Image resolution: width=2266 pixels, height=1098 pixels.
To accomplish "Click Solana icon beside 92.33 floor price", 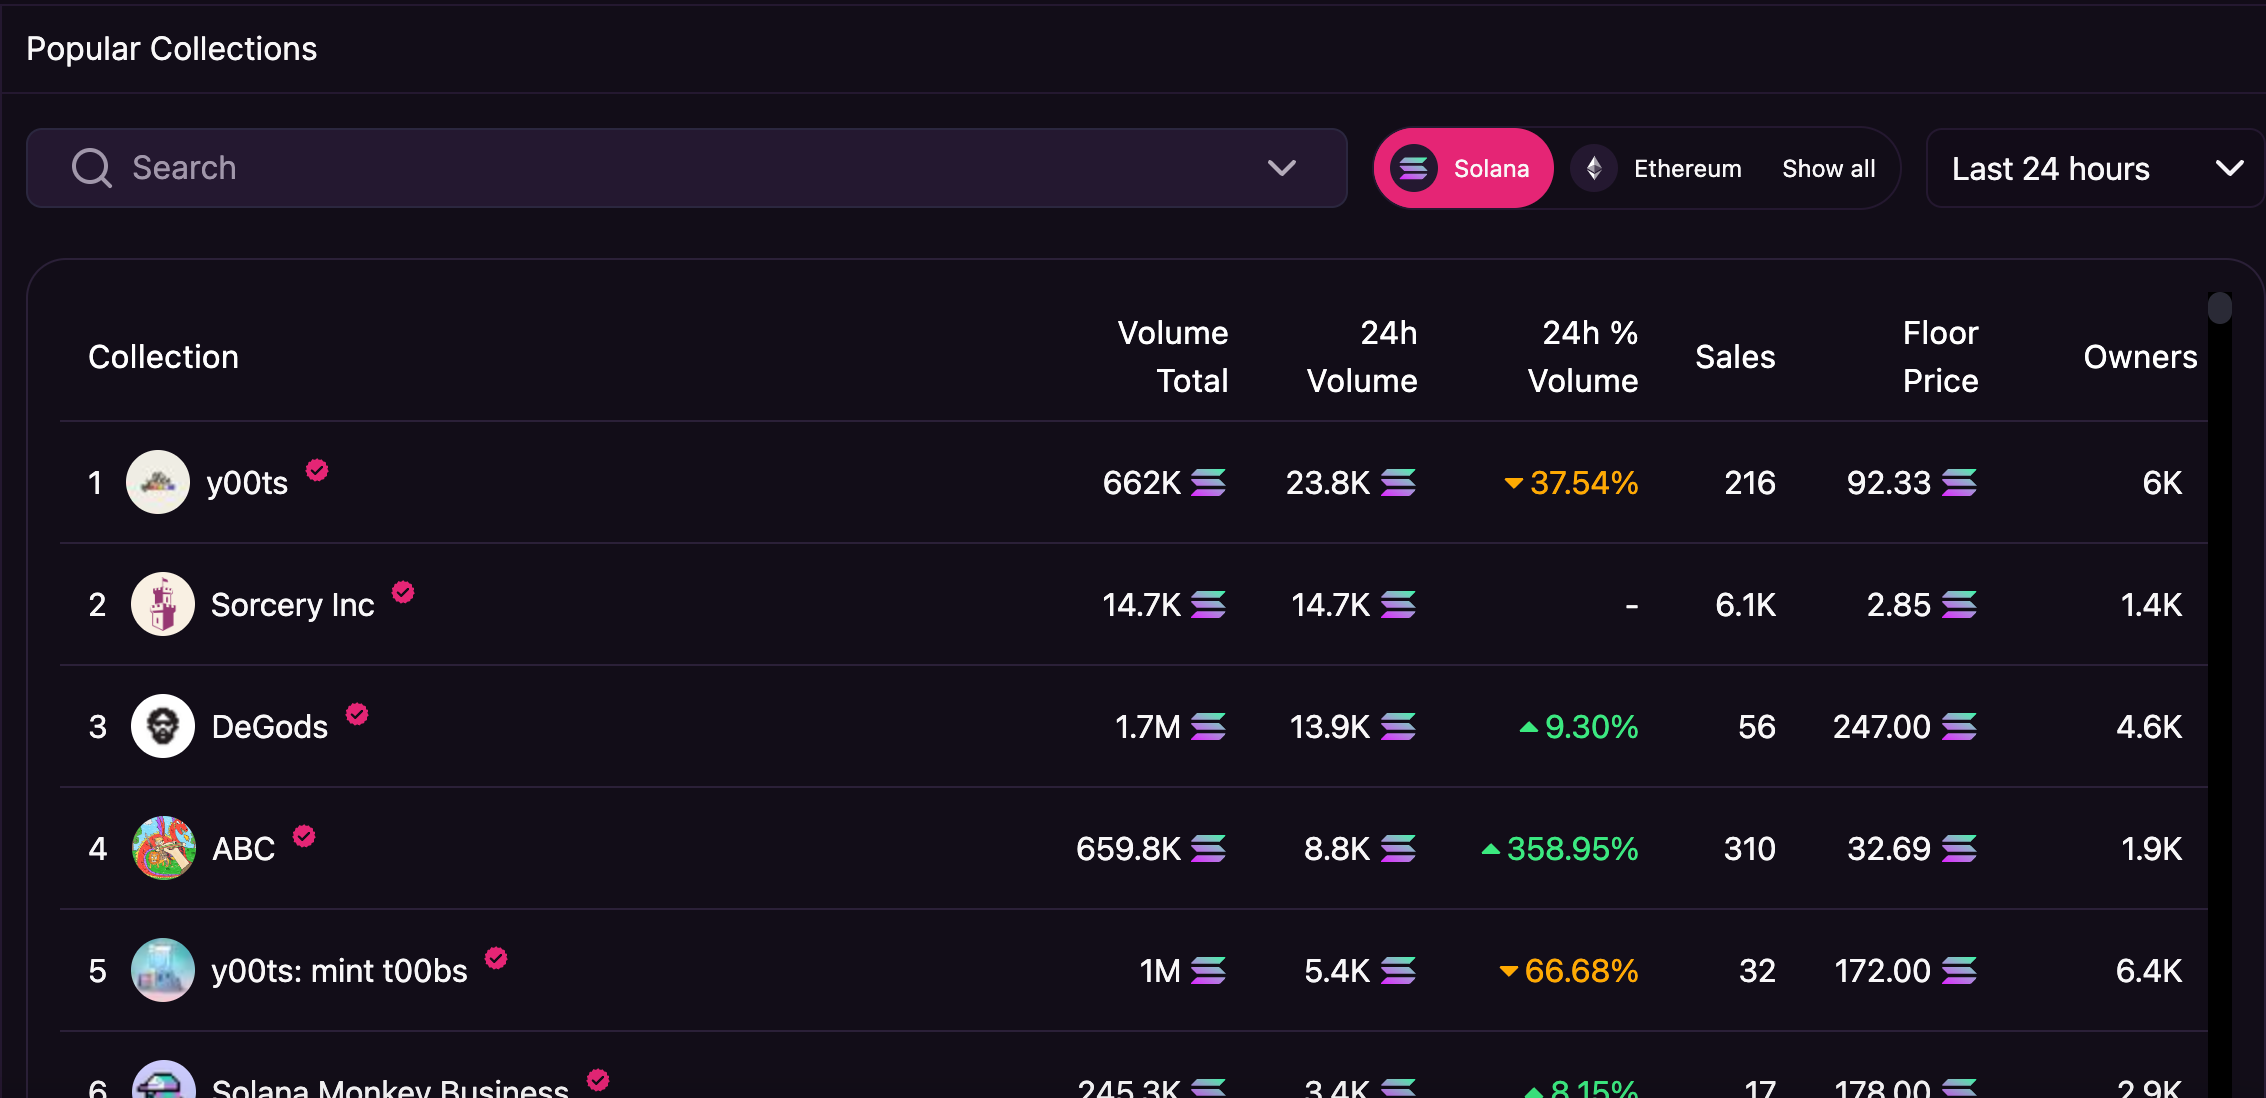I will (1959, 483).
